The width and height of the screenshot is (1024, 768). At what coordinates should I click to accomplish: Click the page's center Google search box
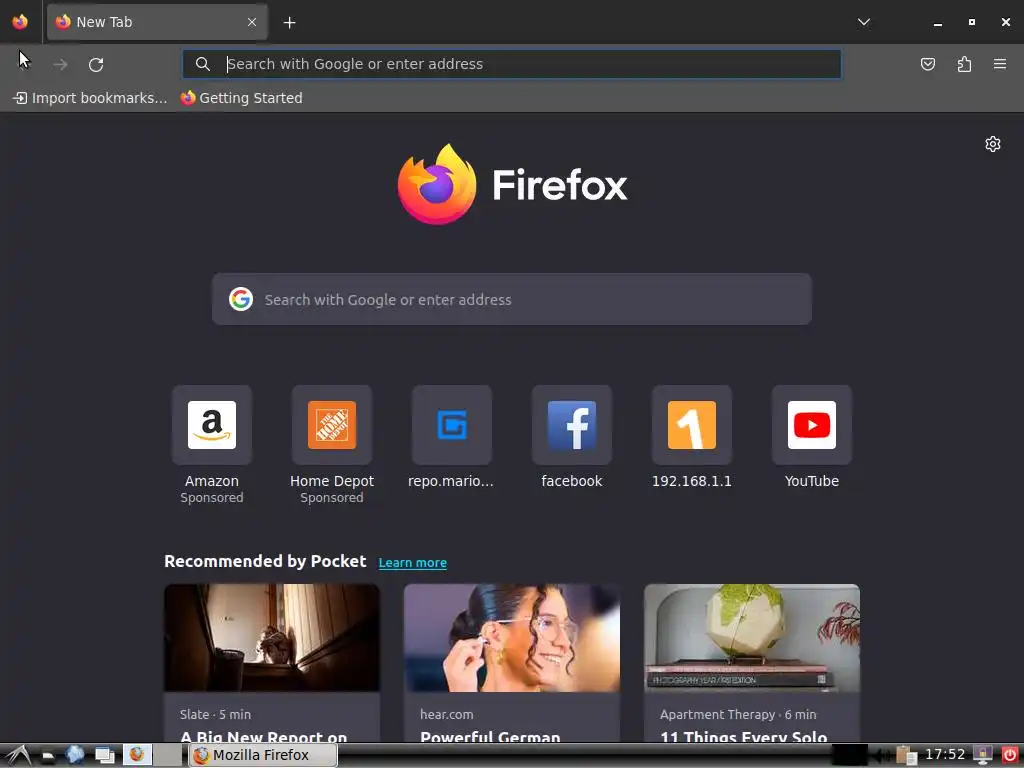pyautogui.click(x=512, y=299)
